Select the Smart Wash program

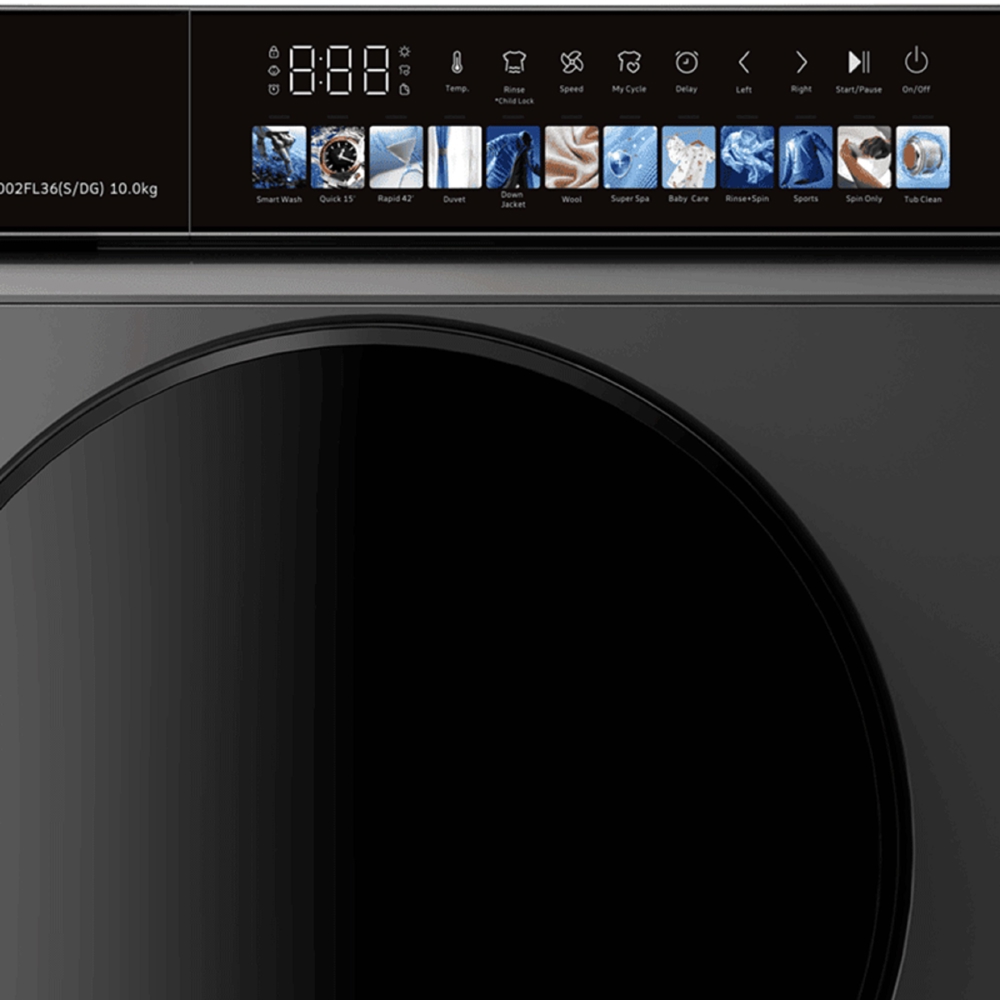click(279, 157)
